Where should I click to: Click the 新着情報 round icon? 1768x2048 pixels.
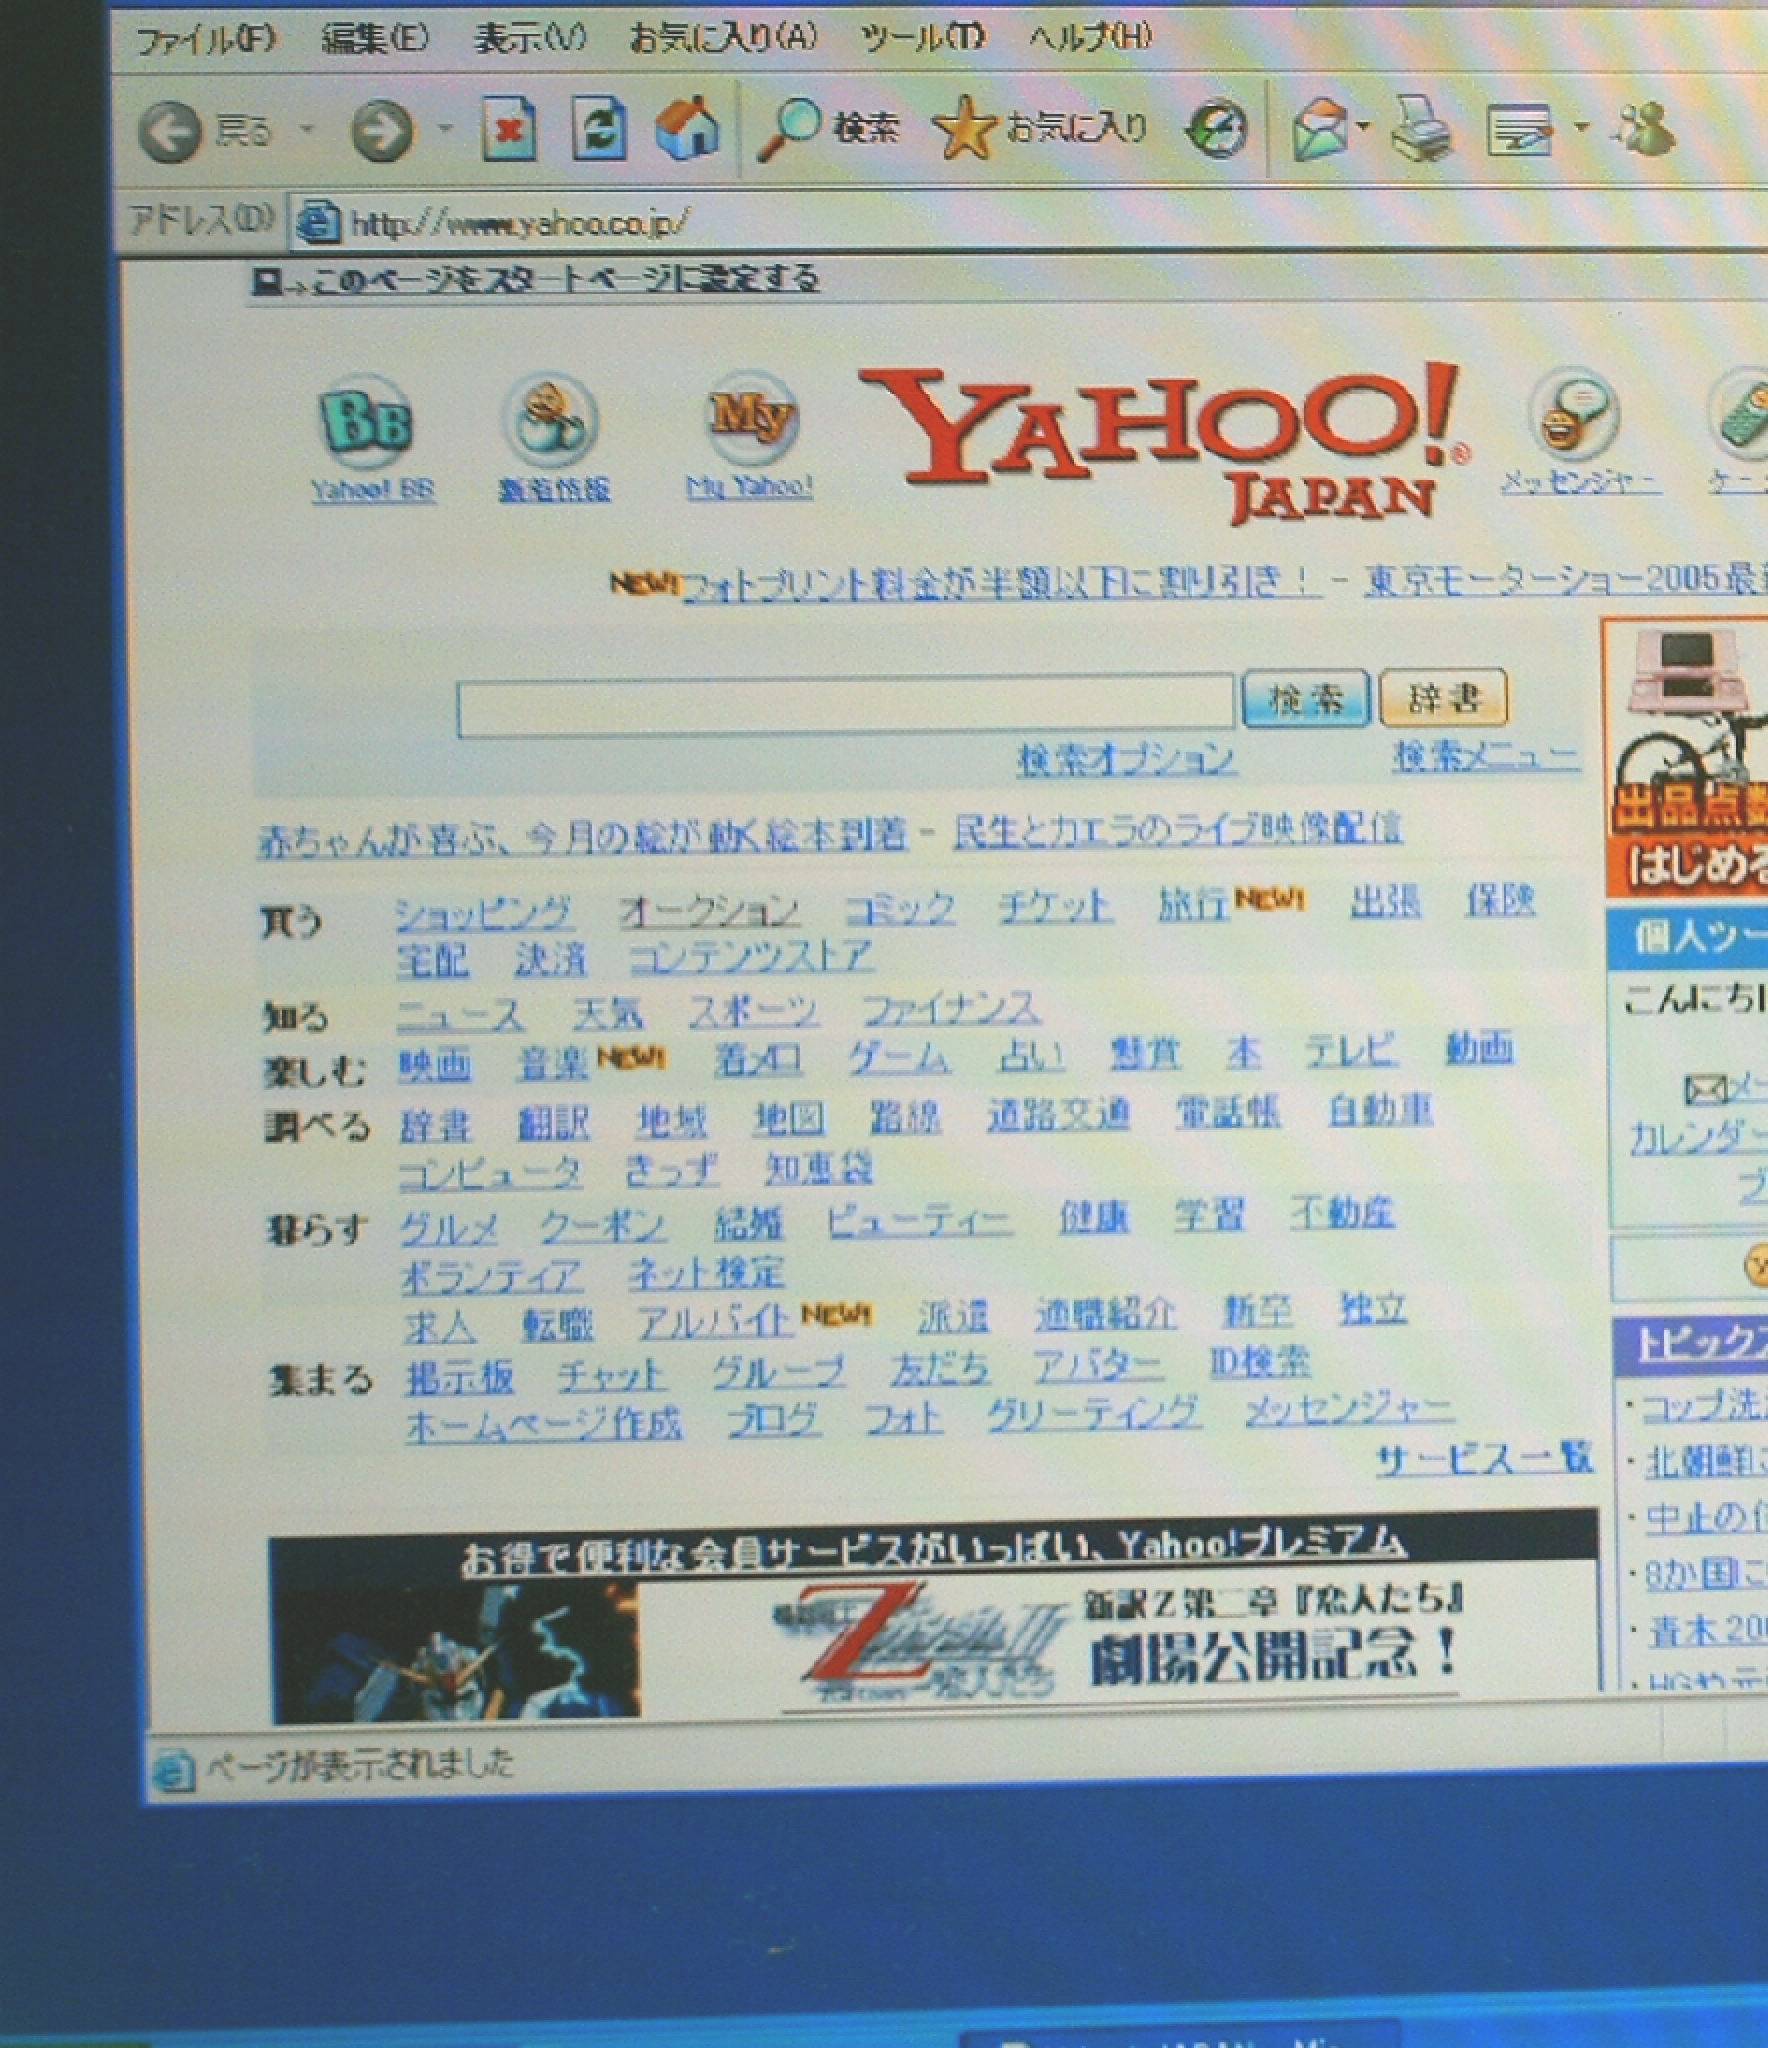click(552, 420)
